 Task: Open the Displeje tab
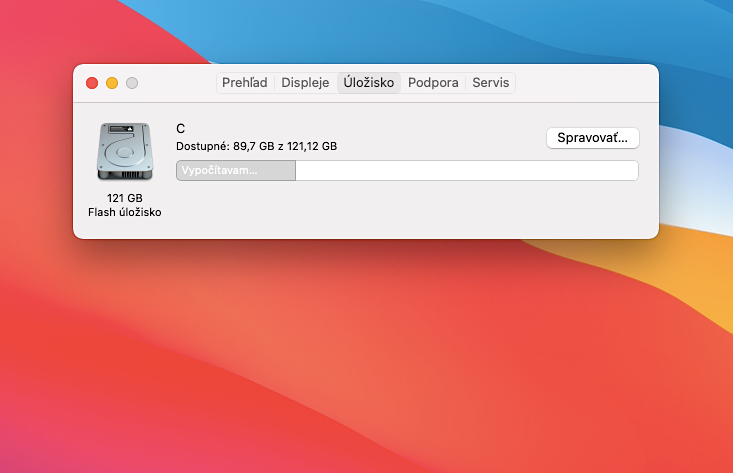point(305,83)
